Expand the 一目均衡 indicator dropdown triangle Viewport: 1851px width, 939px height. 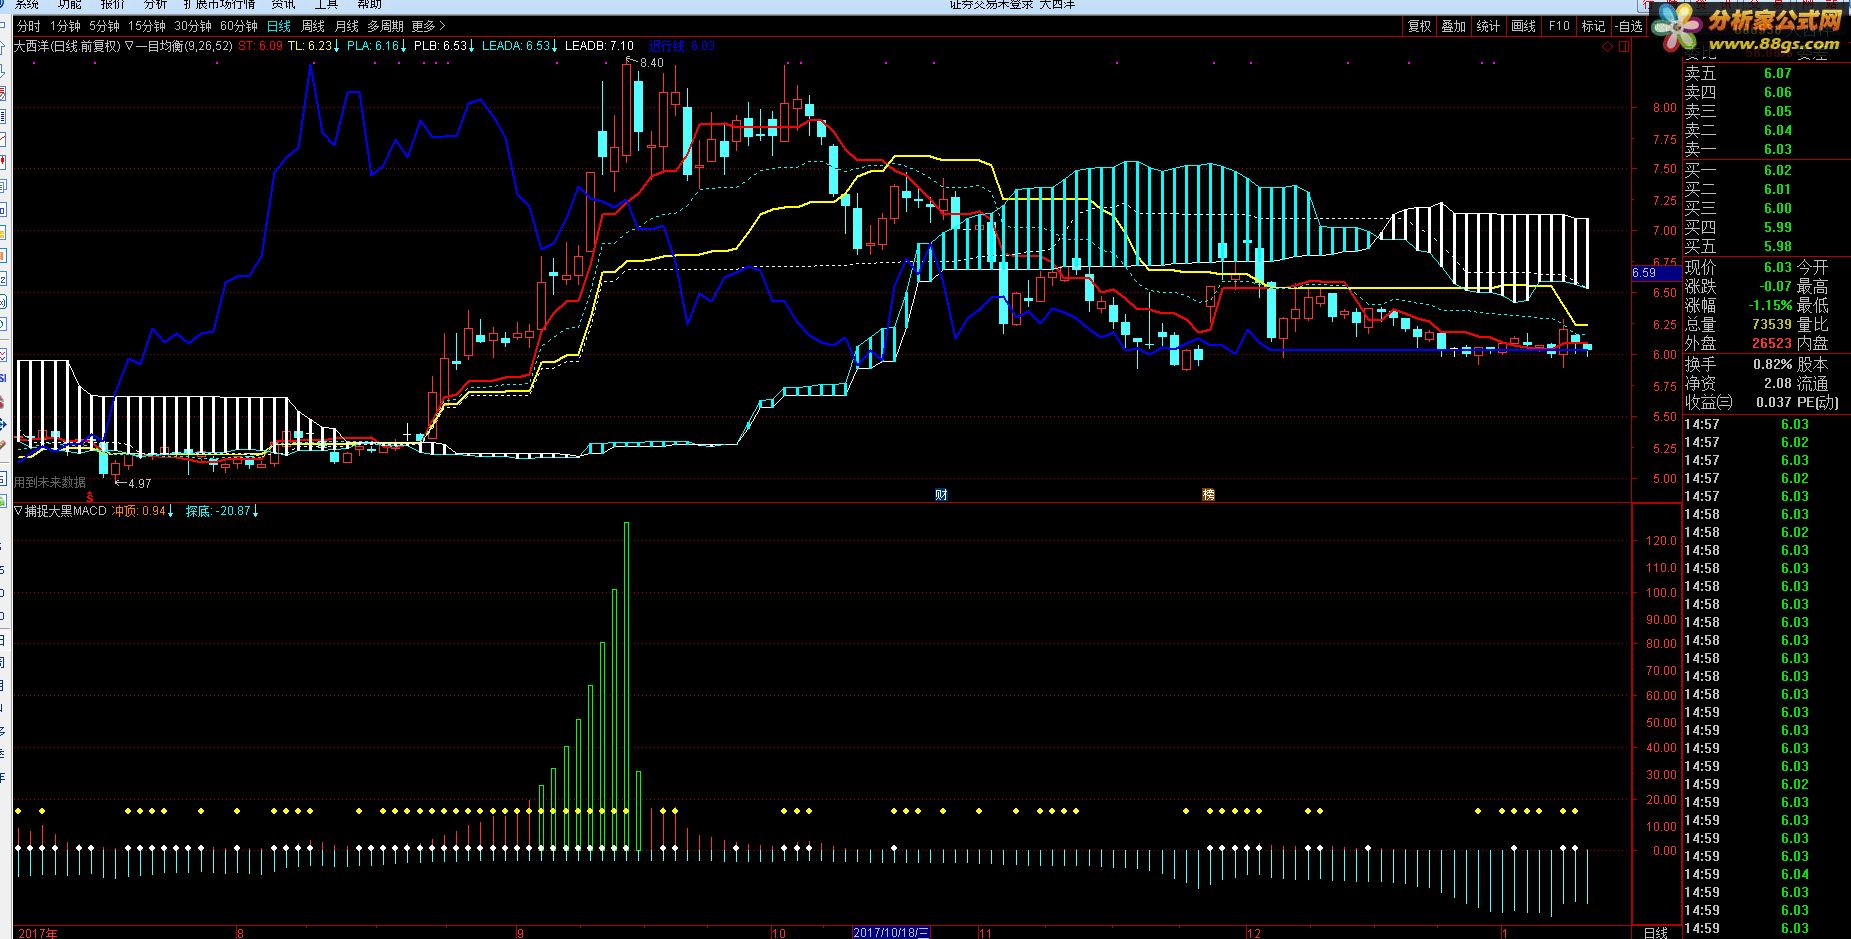tap(129, 46)
